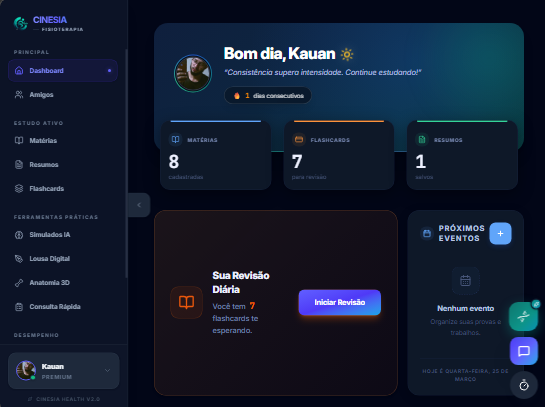Open the Dashboard menu item

tap(63, 71)
